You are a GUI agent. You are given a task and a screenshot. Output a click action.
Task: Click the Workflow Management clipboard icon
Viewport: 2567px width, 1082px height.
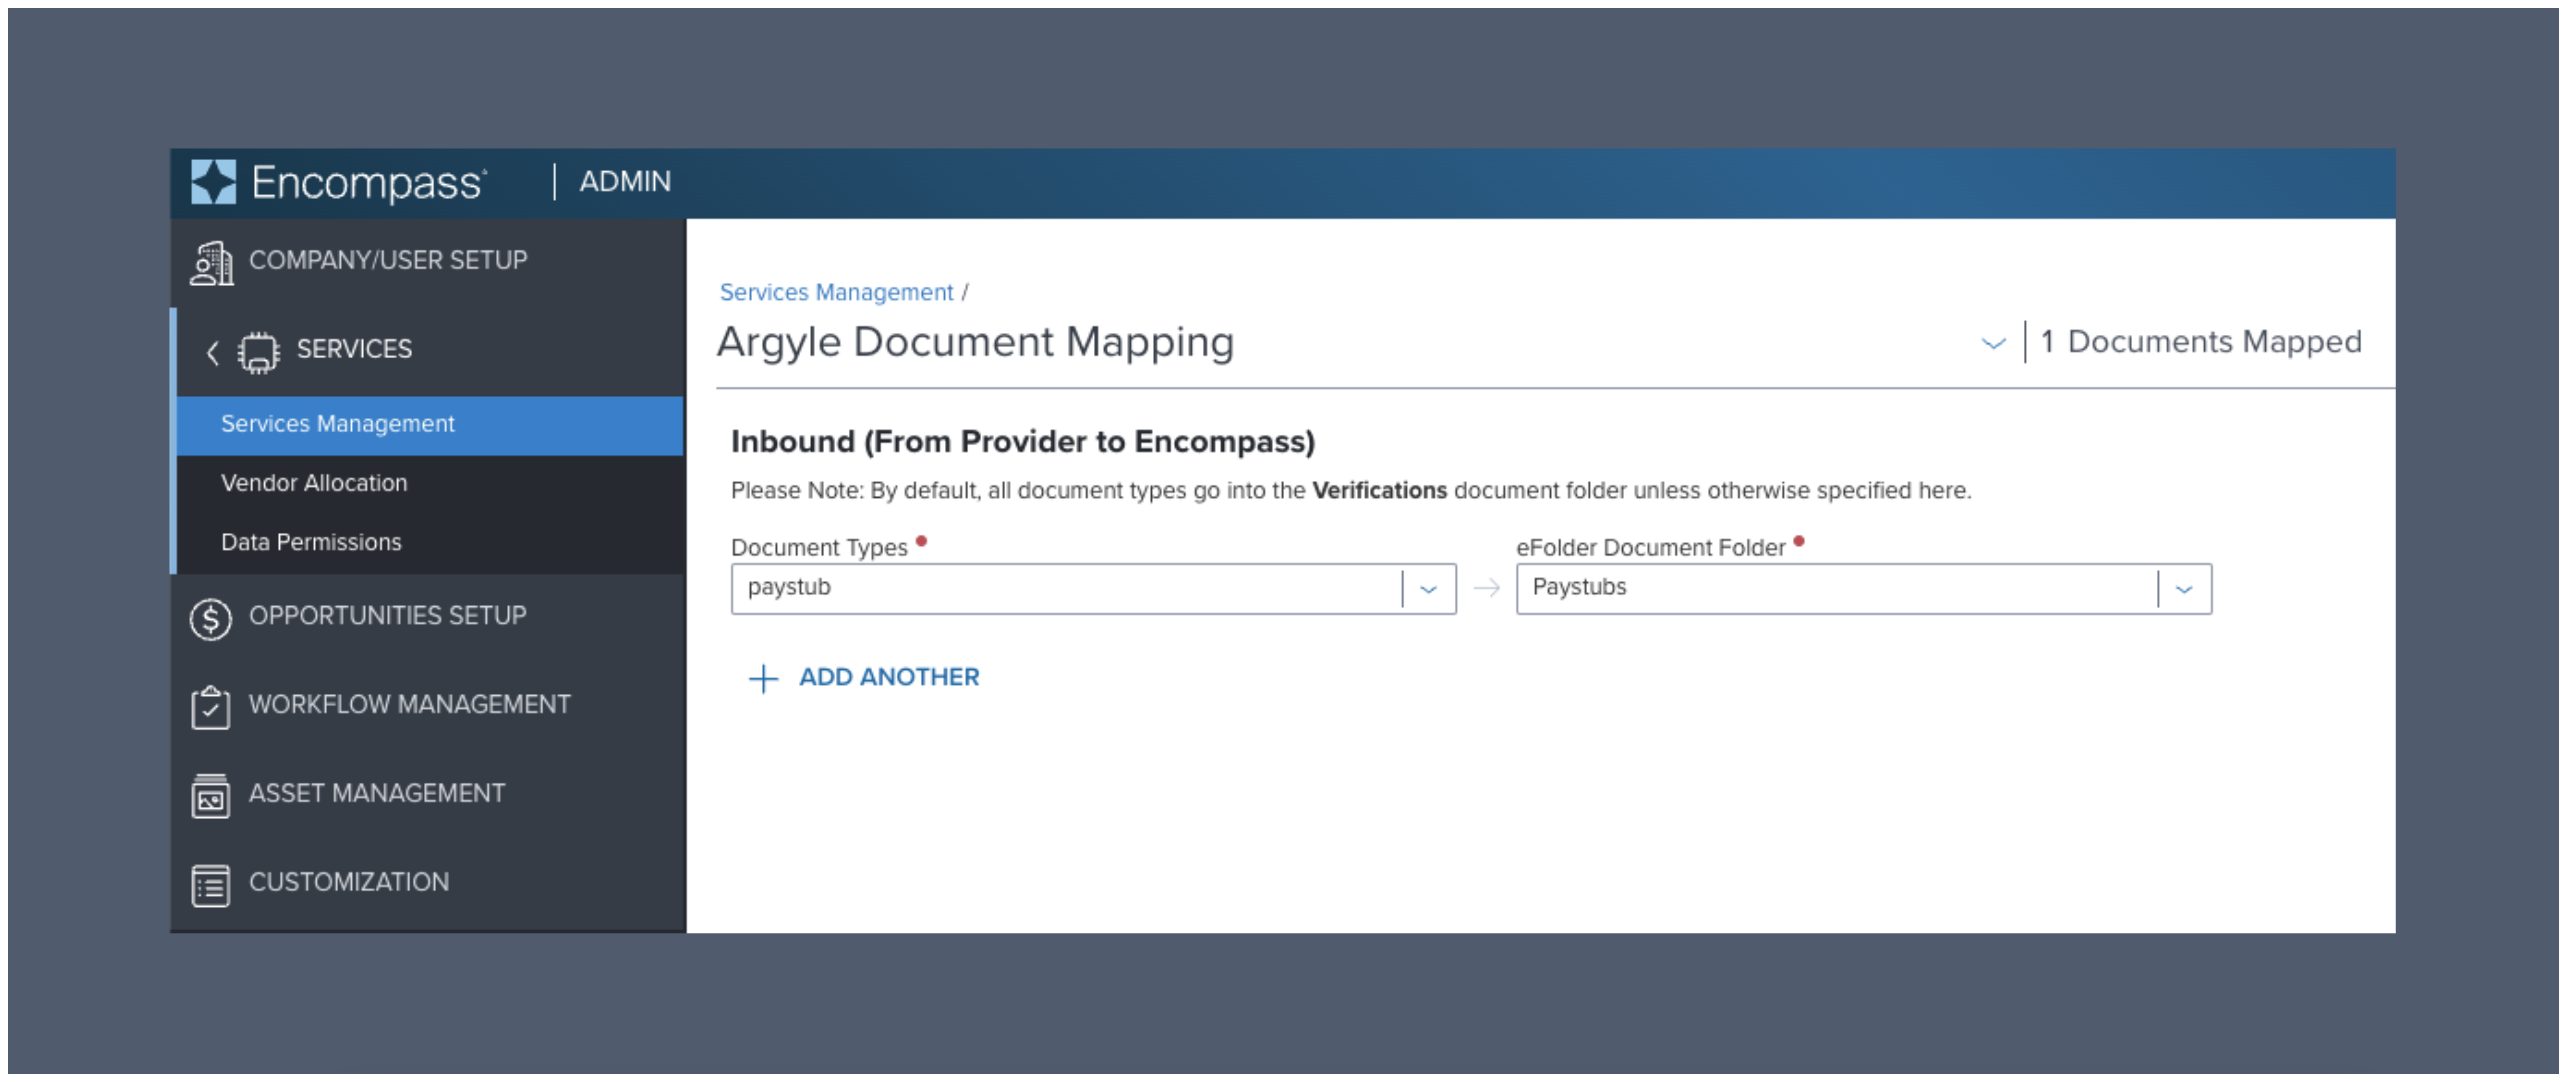pyautogui.click(x=209, y=706)
